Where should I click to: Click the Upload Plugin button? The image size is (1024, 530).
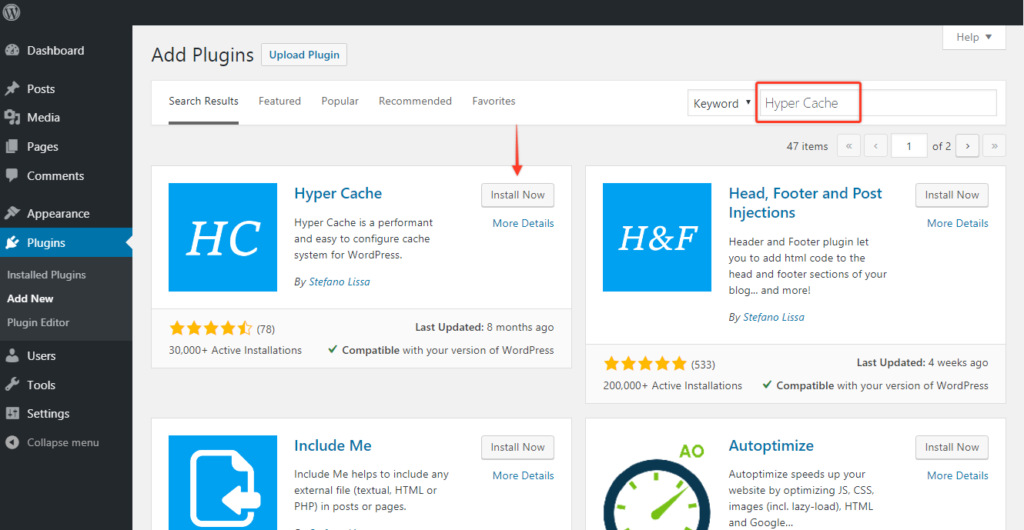pos(304,55)
